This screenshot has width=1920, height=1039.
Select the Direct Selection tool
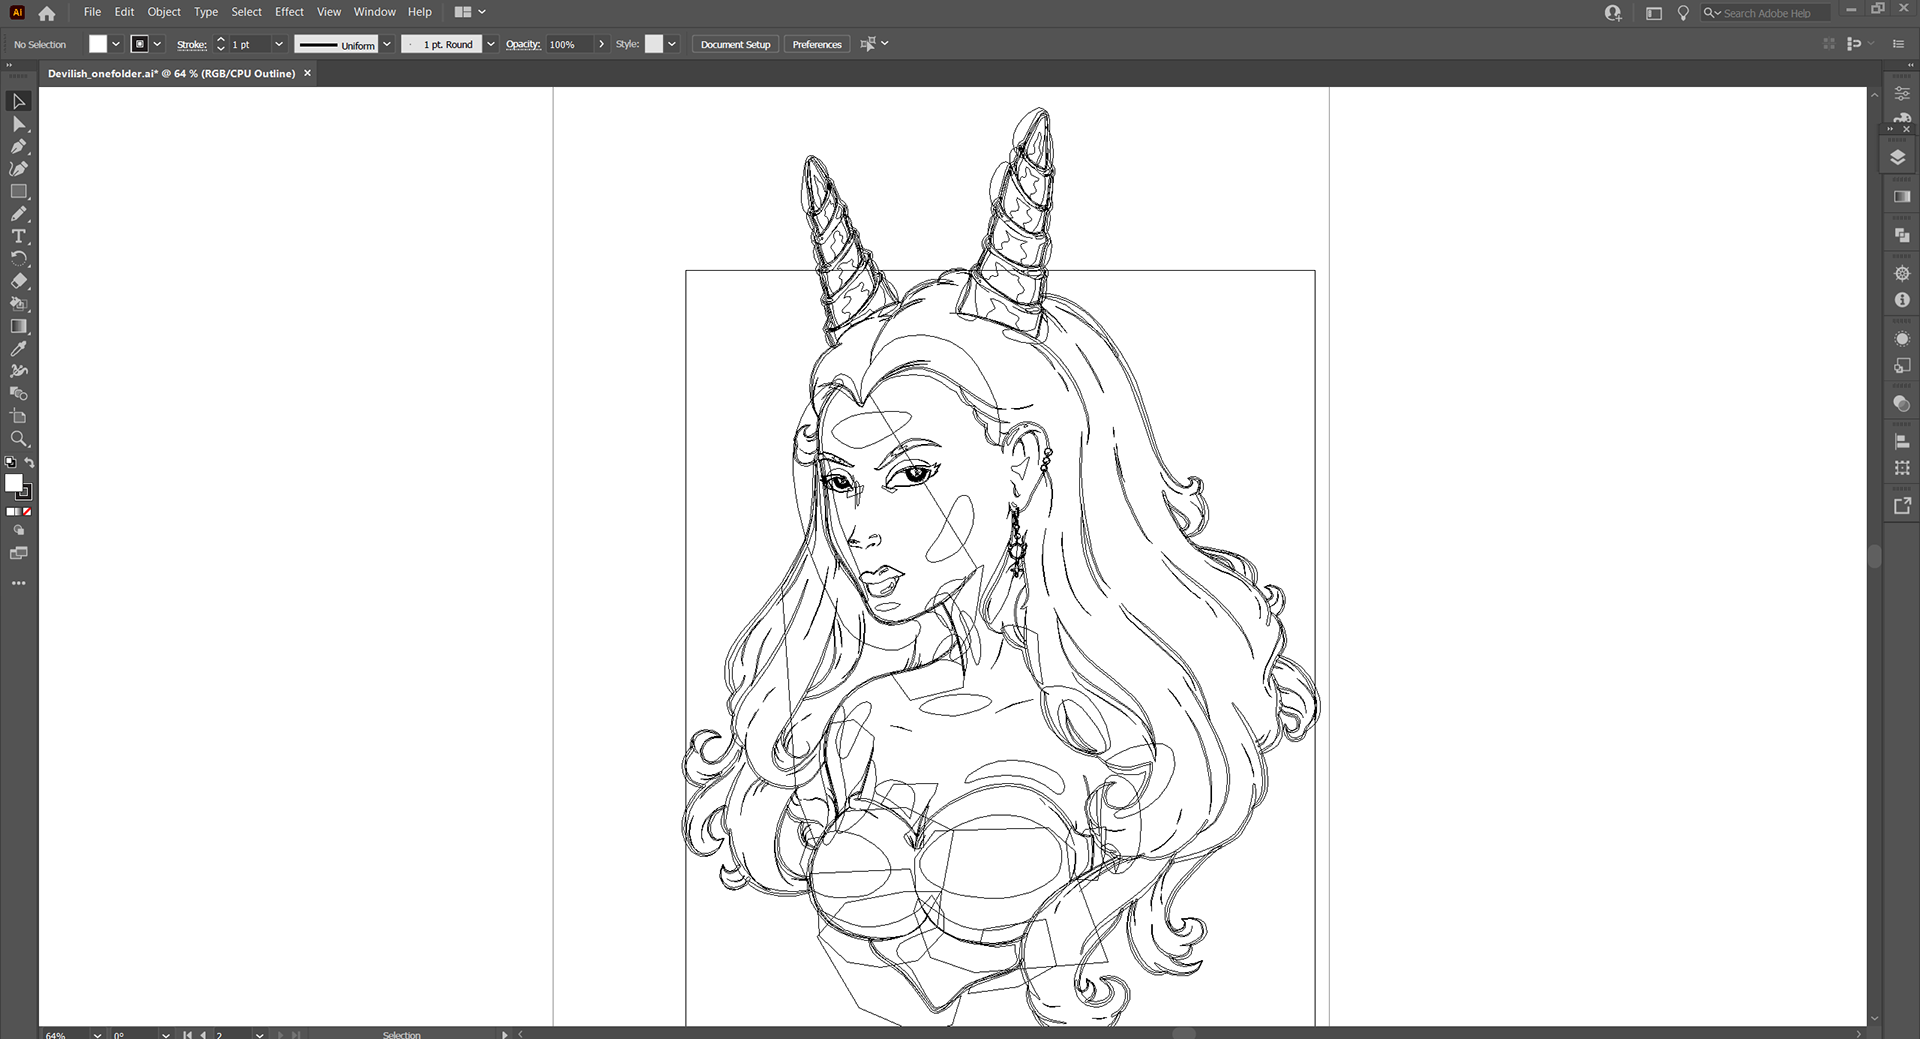19,124
